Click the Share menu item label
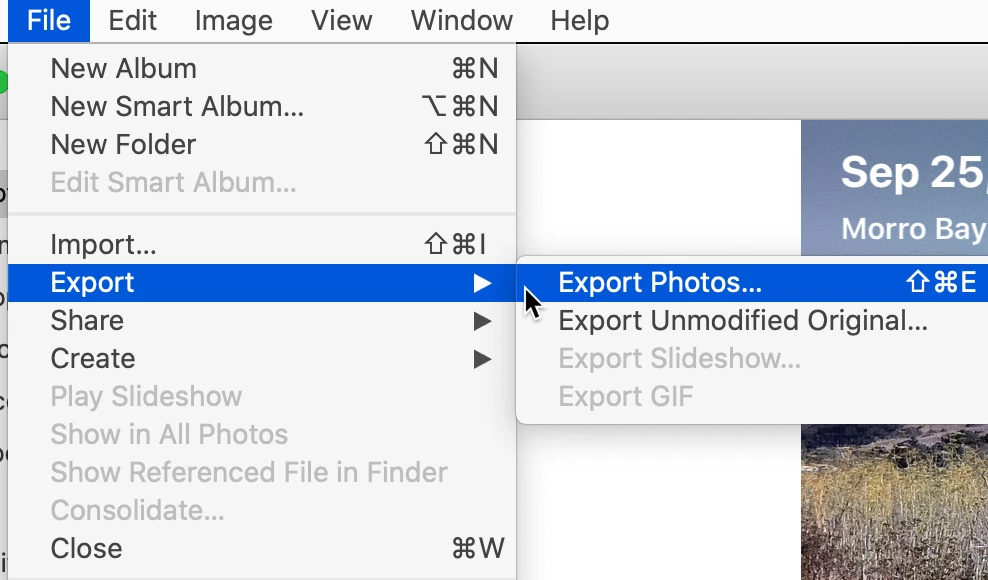The height and width of the screenshot is (580, 988). coord(87,321)
